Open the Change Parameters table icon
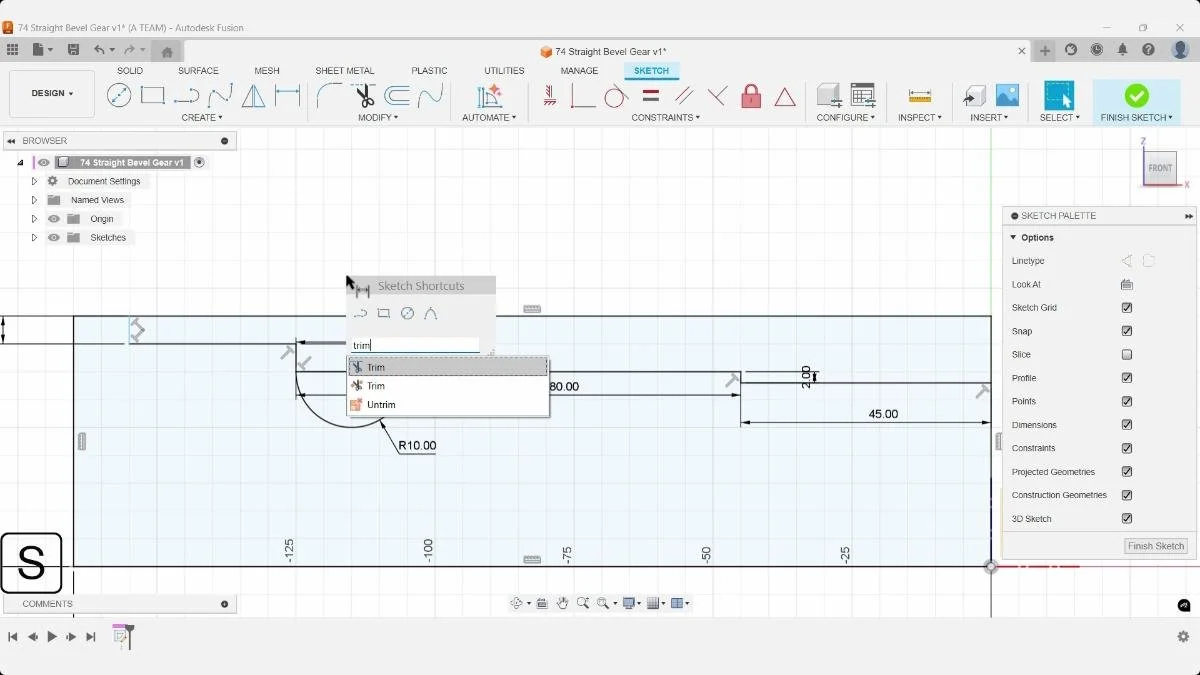1200x675 pixels. (863, 96)
